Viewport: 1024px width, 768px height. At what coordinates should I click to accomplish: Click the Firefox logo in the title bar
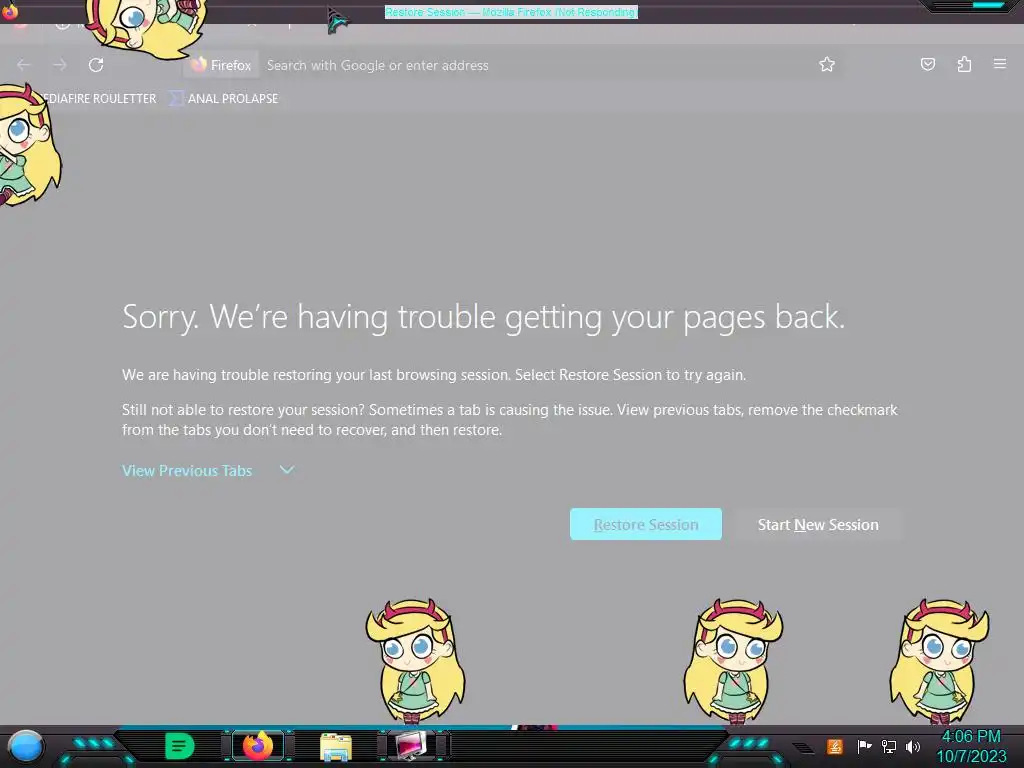pyautogui.click(x=9, y=11)
